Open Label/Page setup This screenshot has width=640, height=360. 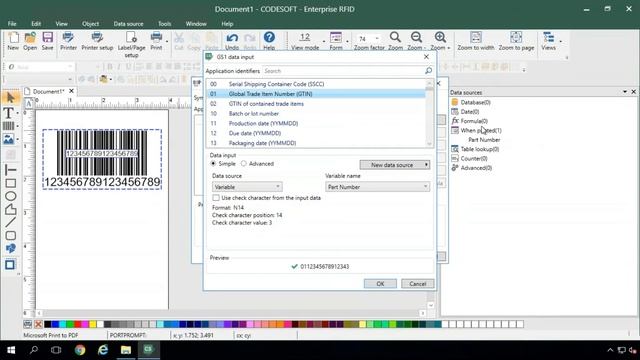(131, 44)
